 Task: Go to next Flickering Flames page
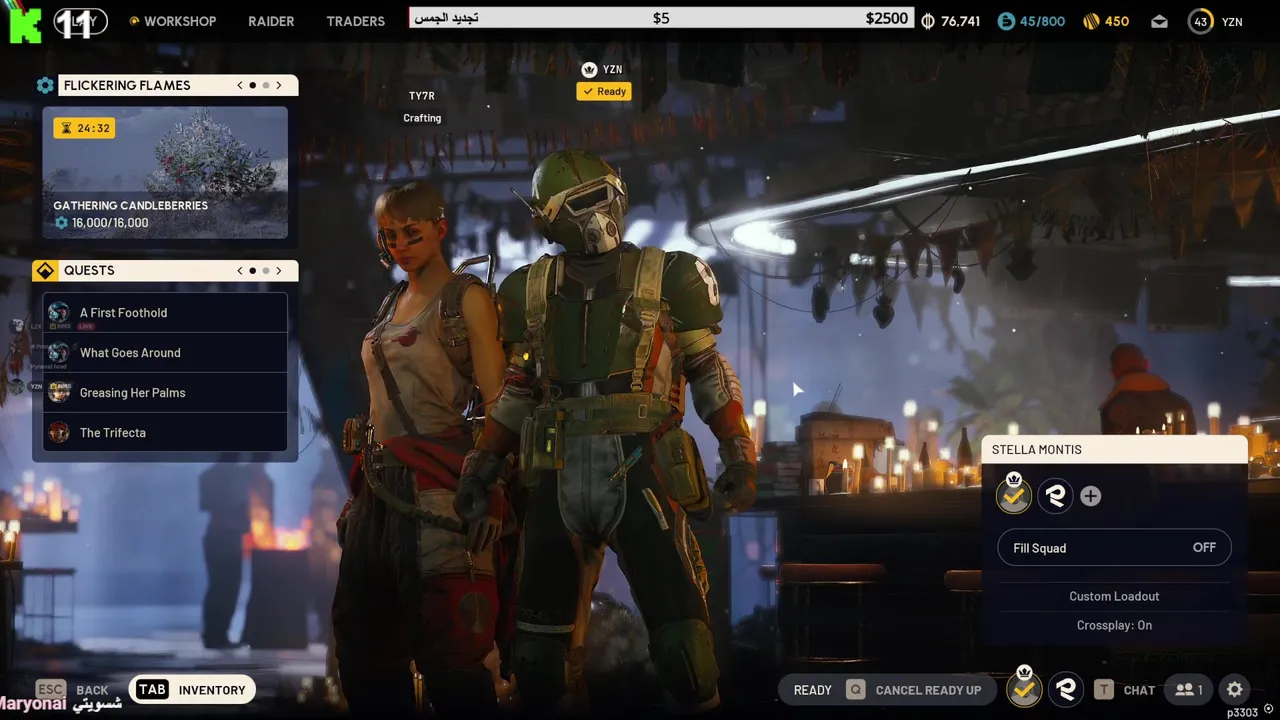coord(279,85)
